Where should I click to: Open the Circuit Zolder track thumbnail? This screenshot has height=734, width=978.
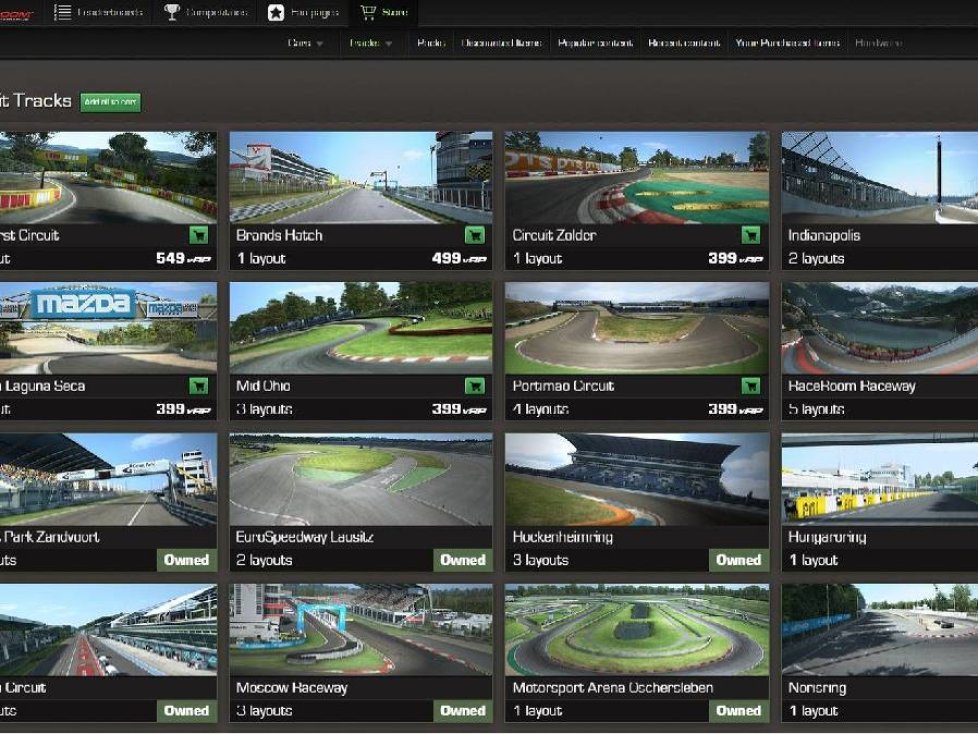(637, 177)
